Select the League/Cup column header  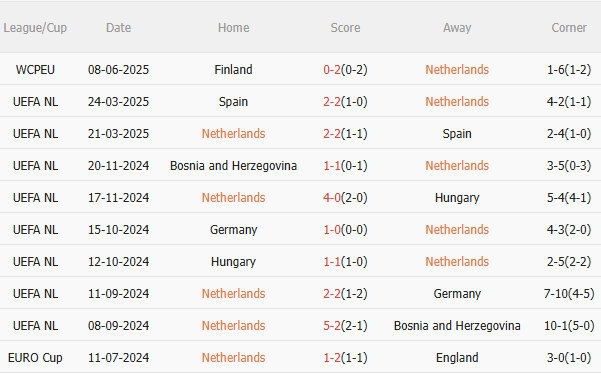(x=35, y=28)
